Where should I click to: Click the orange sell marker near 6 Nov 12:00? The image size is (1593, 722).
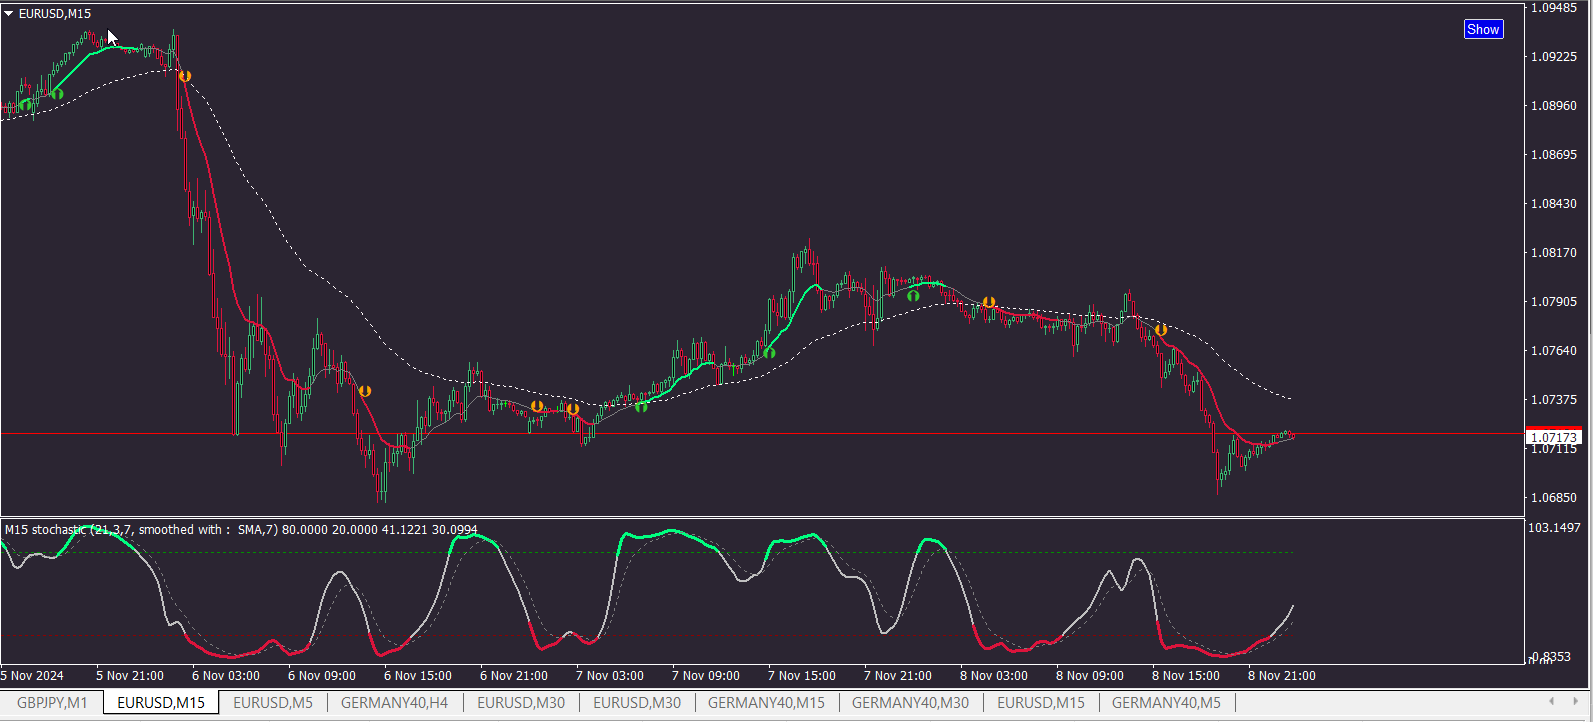click(x=365, y=391)
